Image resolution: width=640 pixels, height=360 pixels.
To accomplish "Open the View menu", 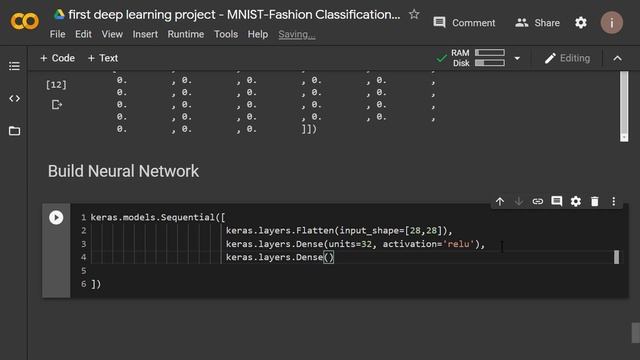I will pos(112,34).
